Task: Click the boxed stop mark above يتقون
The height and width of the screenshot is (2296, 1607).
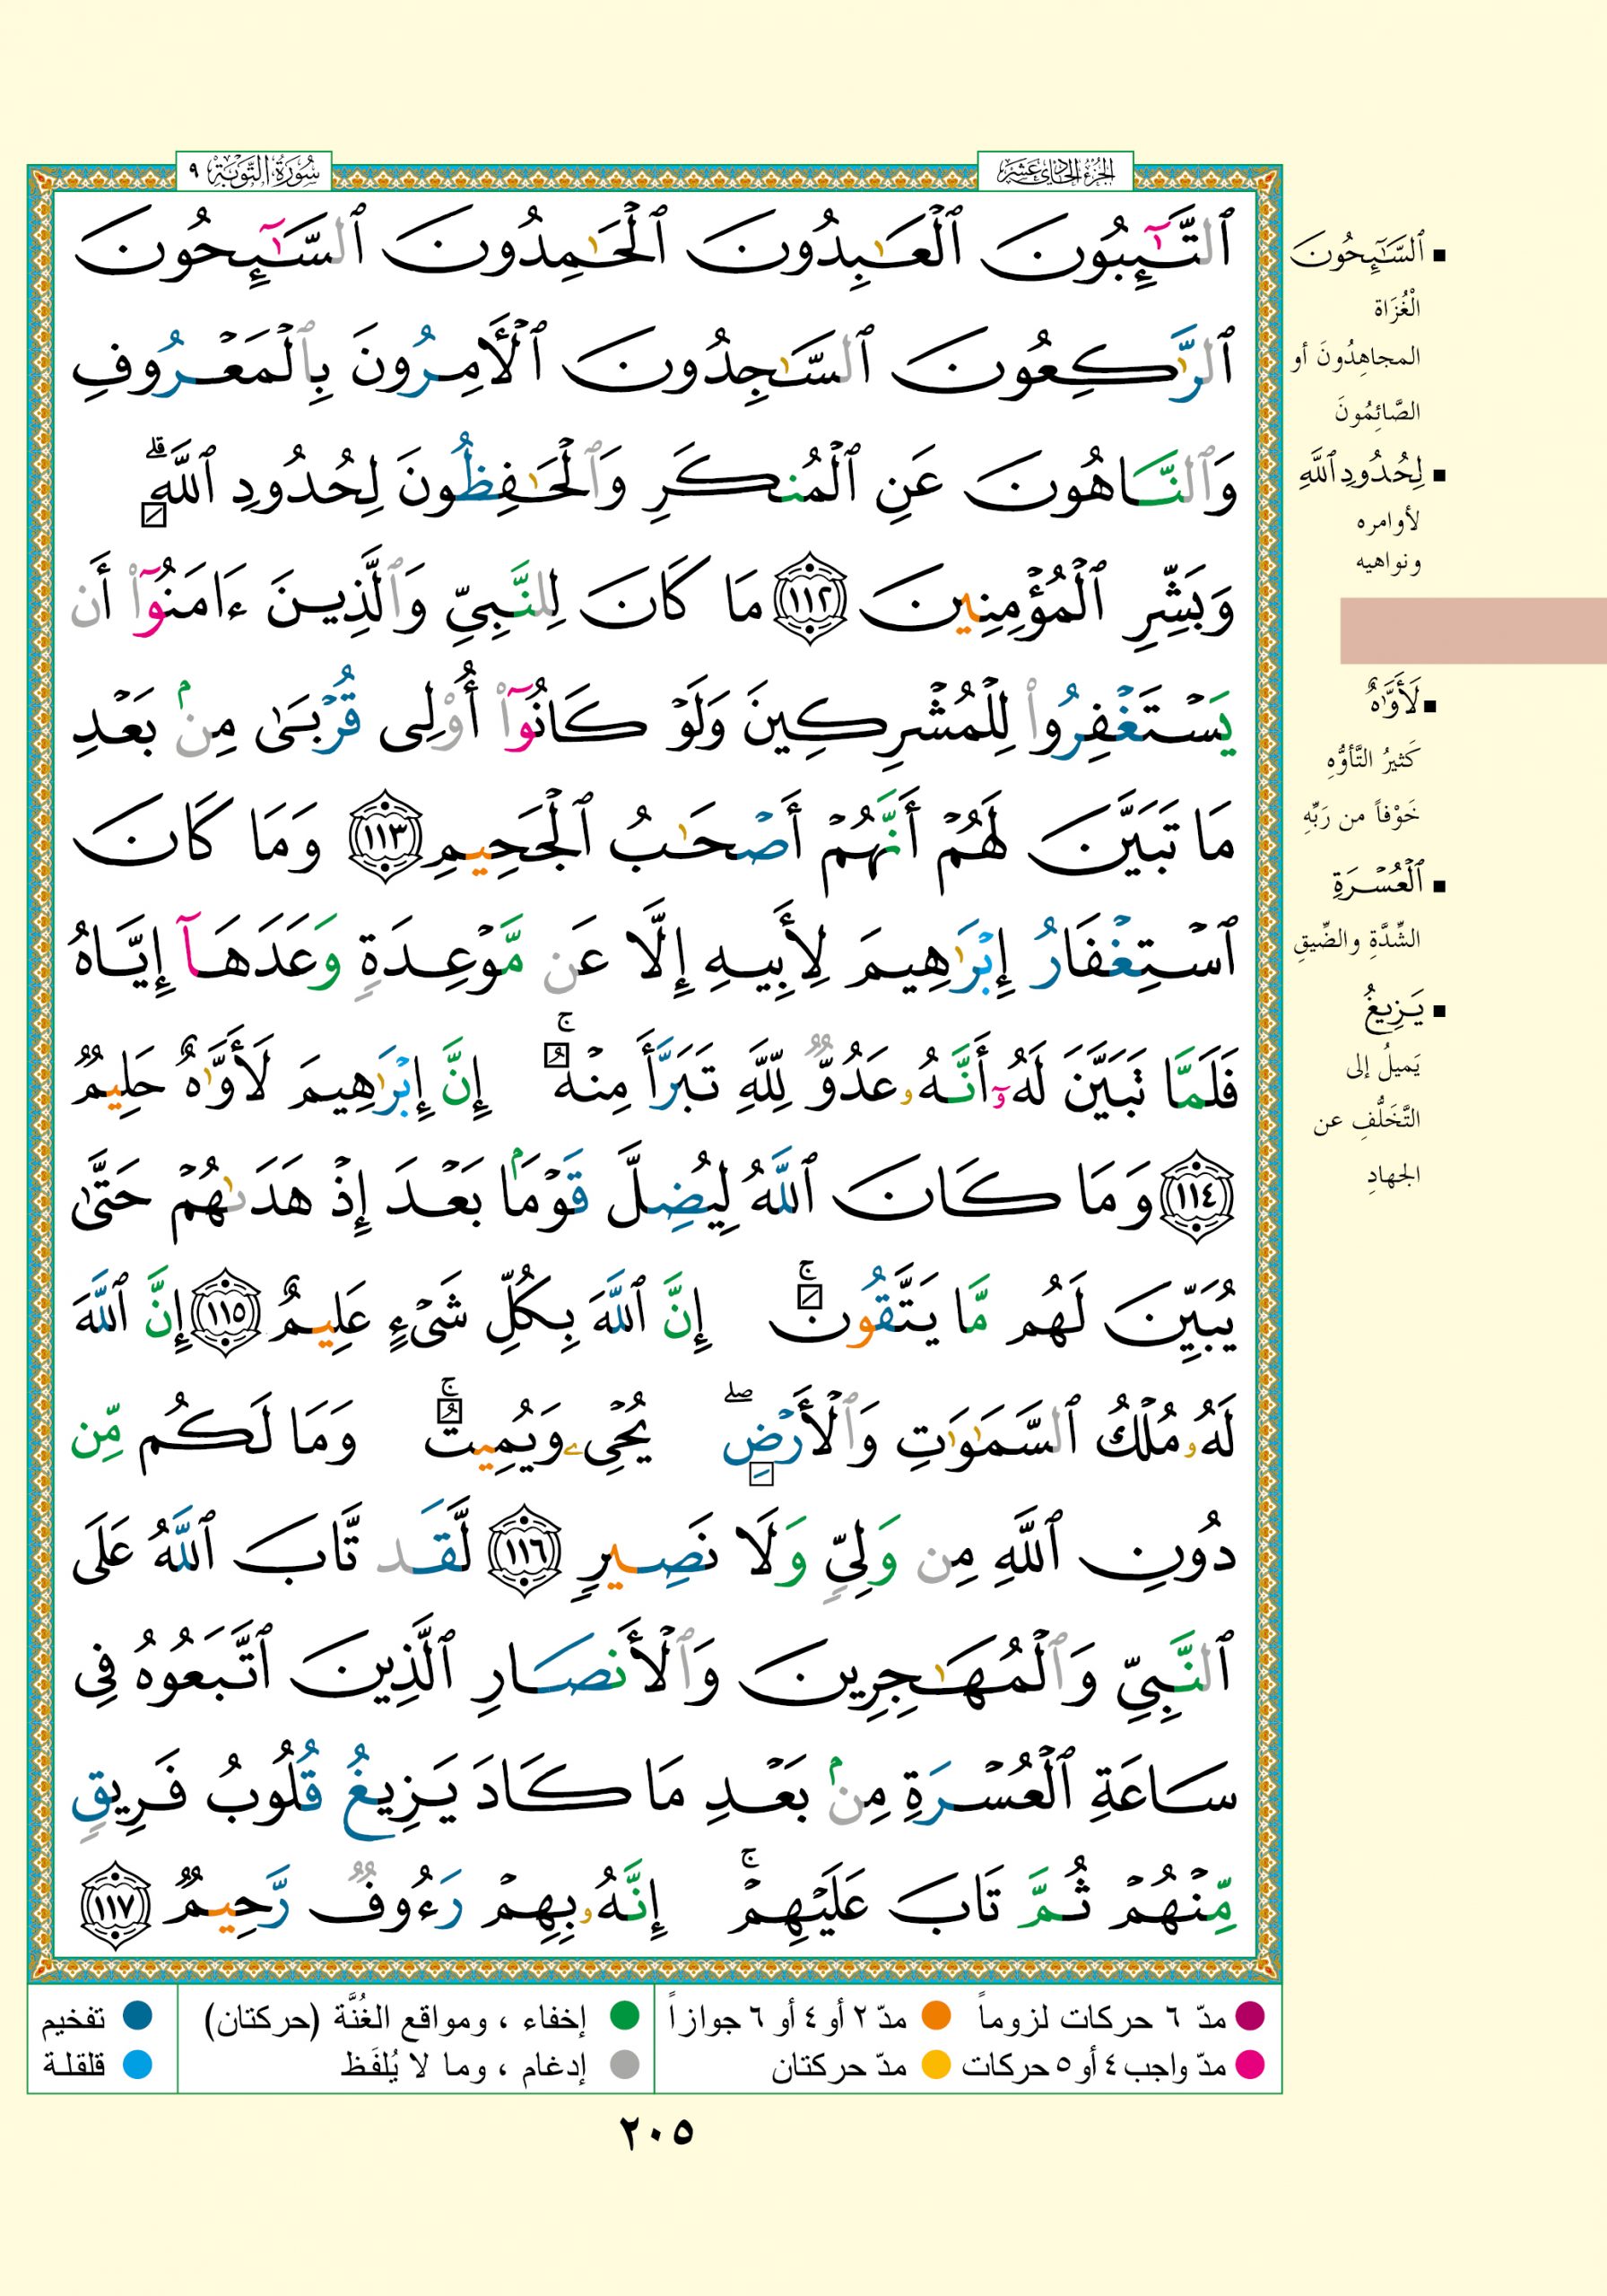Action: (x=813, y=1297)
